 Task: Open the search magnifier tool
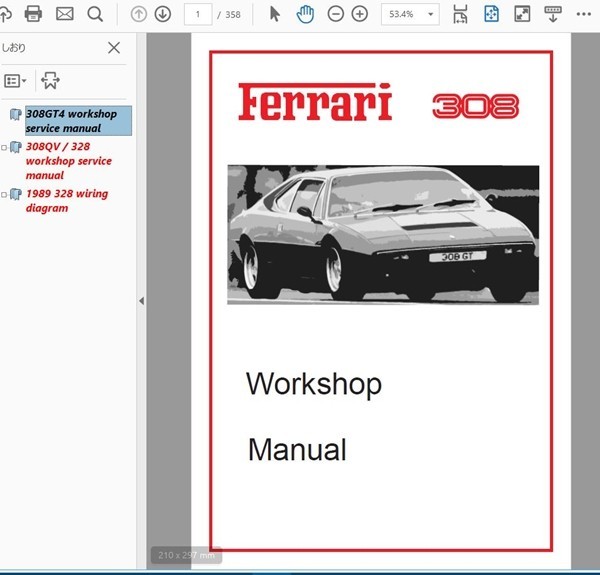pos(95,15)
